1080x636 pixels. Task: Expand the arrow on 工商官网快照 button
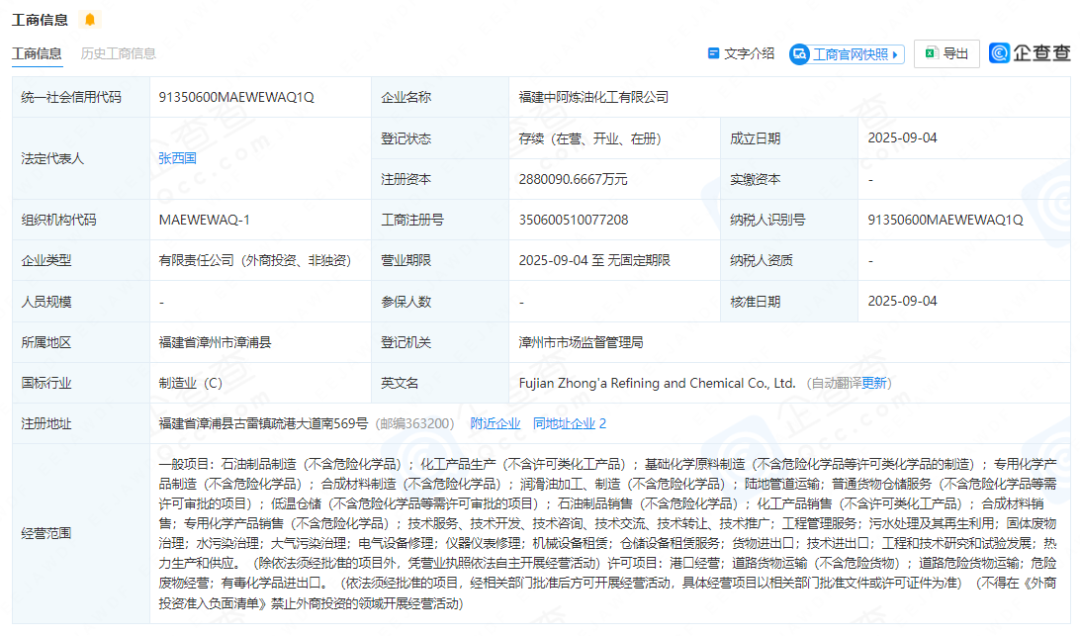[x=893, y=54]
